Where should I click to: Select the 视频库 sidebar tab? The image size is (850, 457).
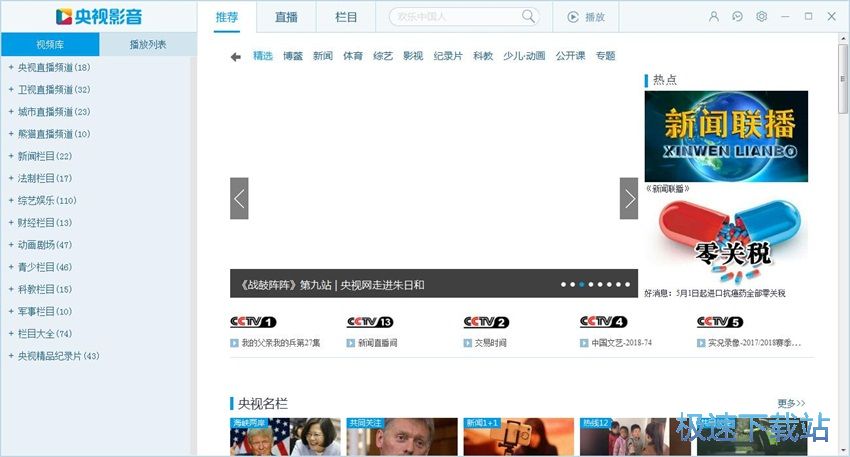(x=50, y=44)
